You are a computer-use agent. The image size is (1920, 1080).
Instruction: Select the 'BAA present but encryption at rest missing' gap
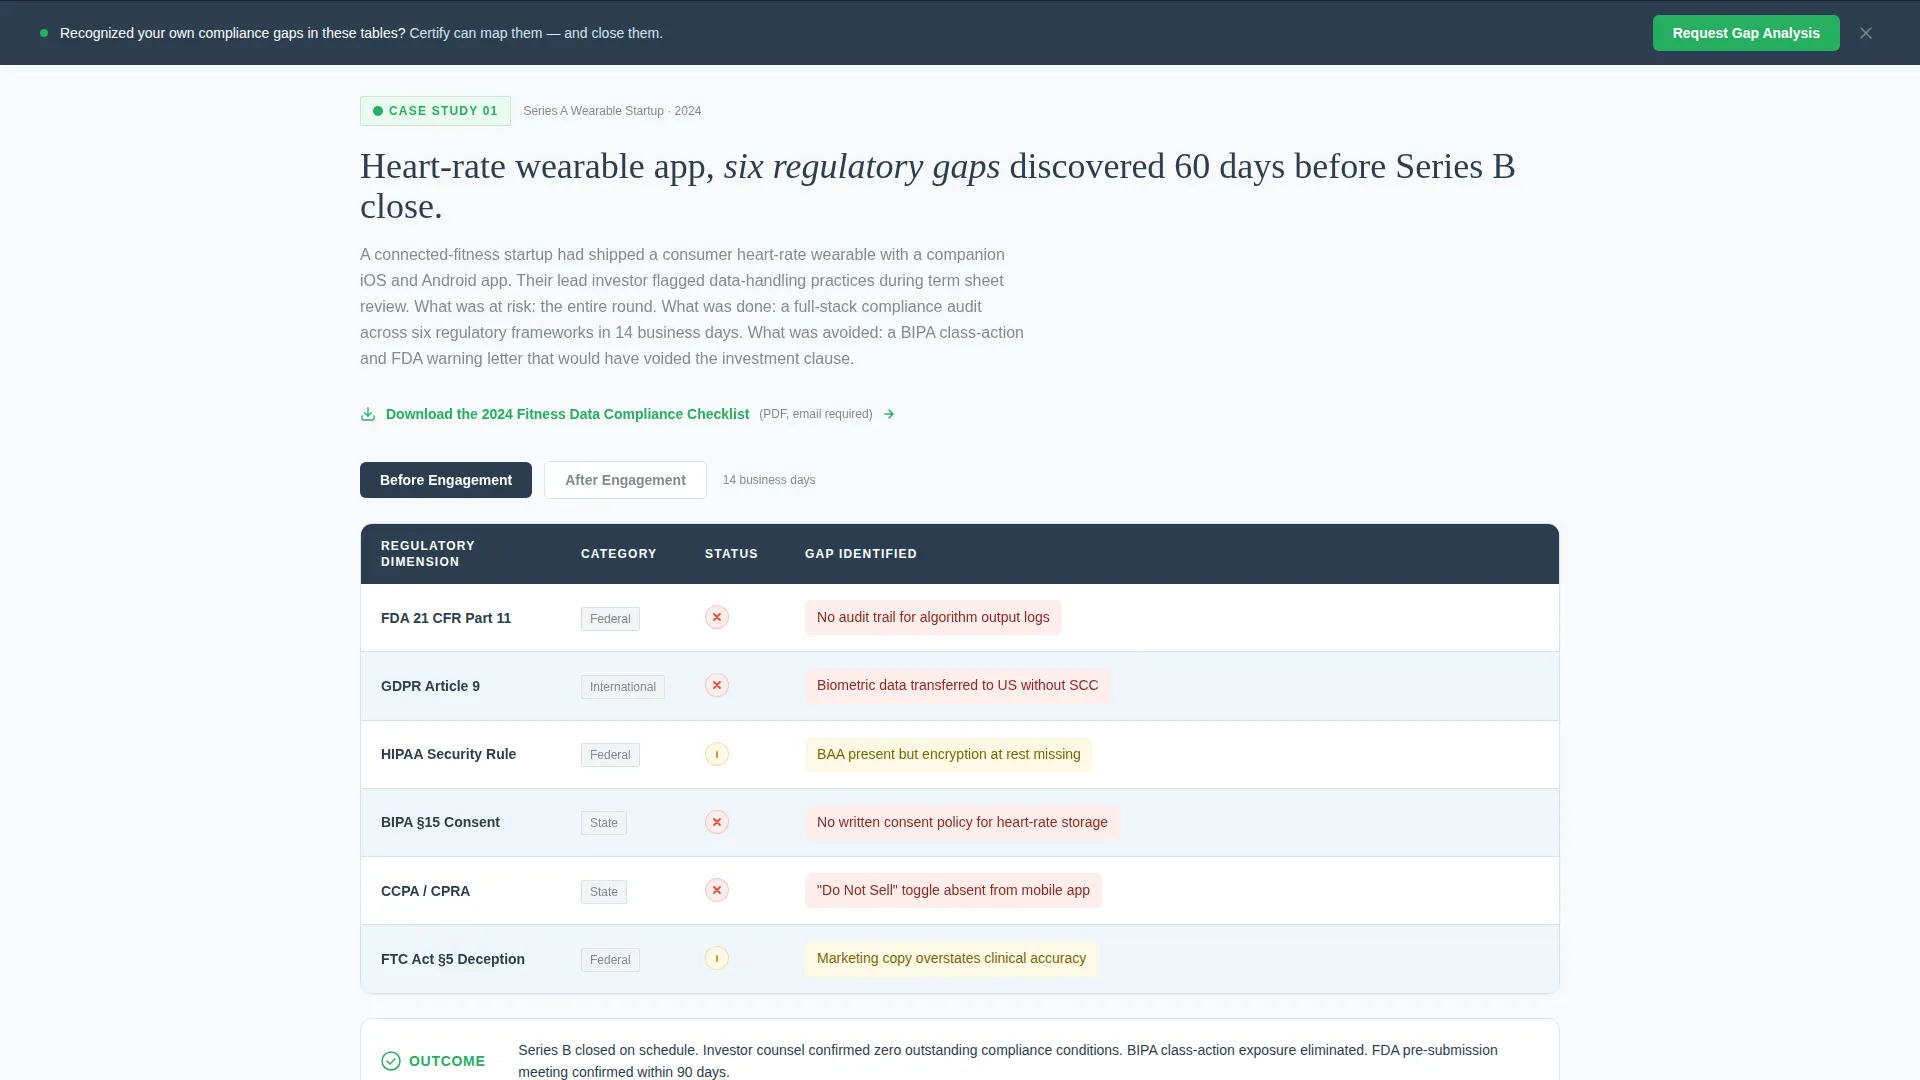point(948,754)
